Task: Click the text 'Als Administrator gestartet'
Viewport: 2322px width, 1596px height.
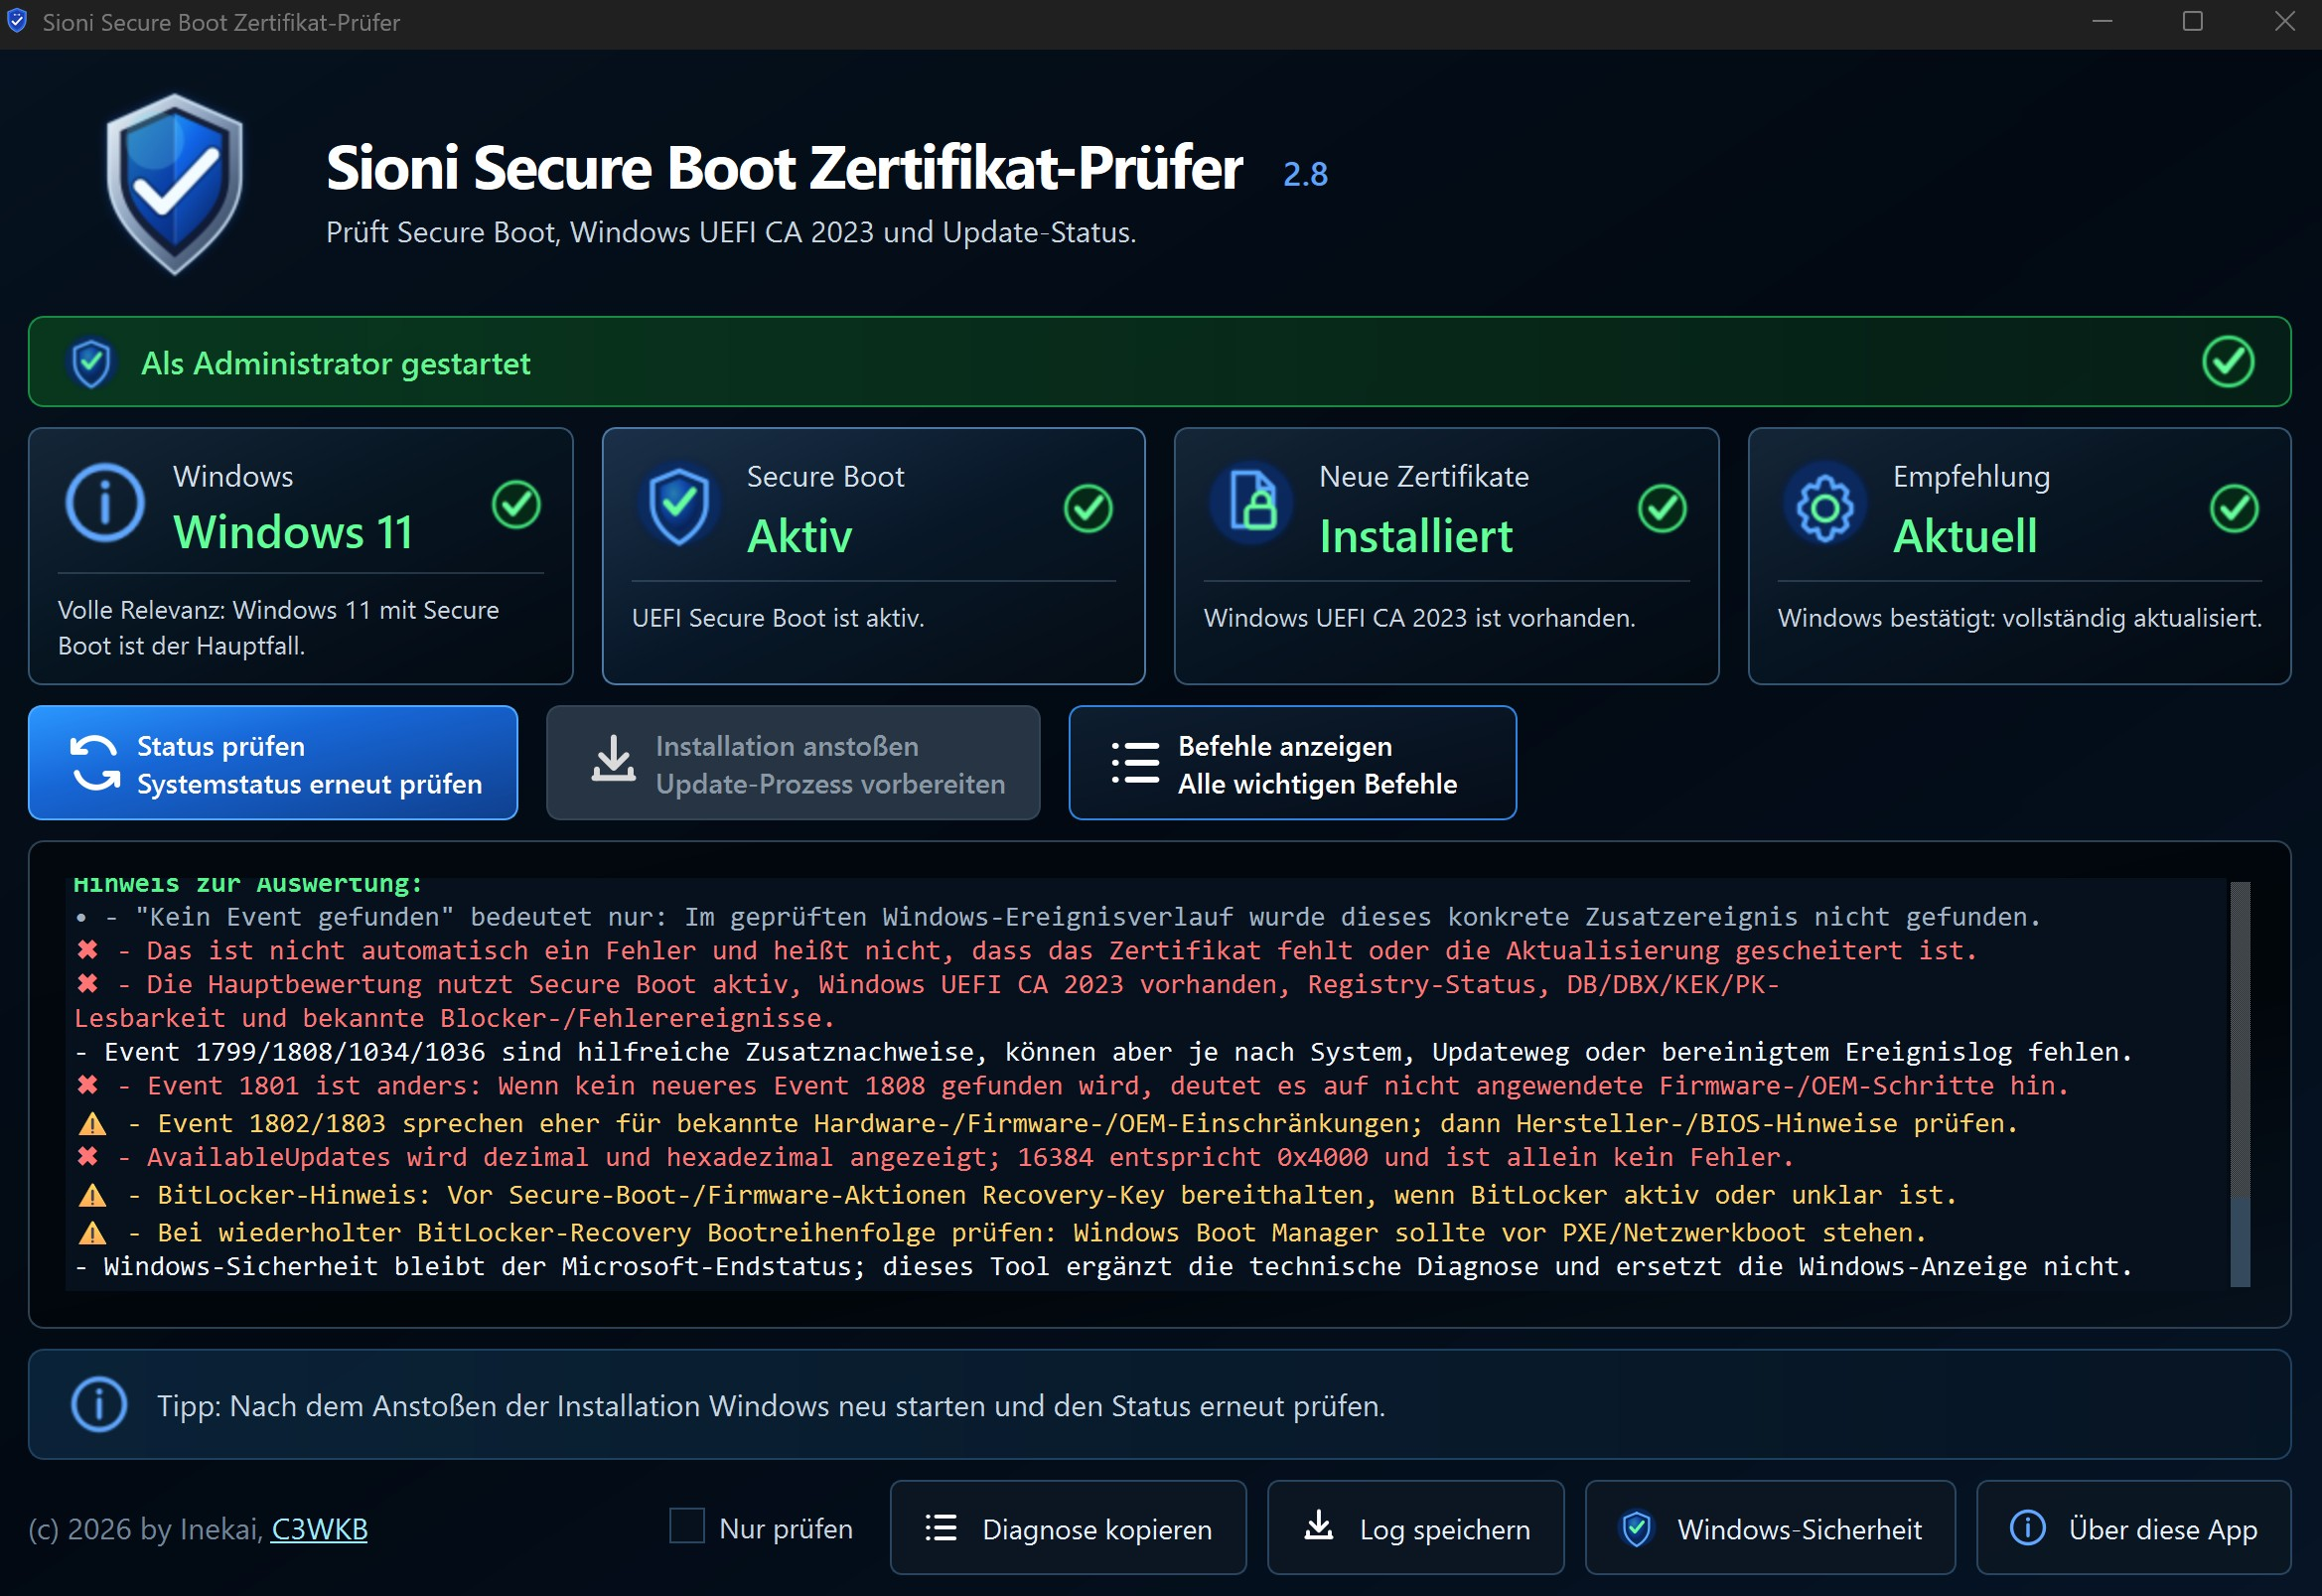Action: (x=335, y=363)
